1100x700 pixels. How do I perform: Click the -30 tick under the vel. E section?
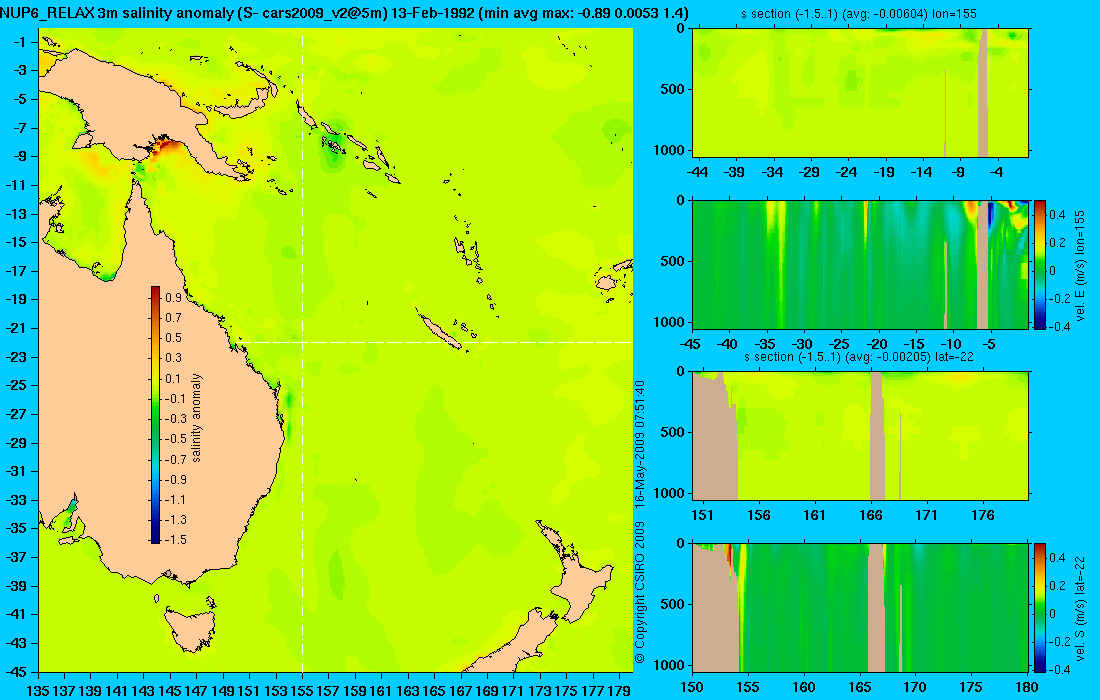pyautogui.click(x=802, y=344)
